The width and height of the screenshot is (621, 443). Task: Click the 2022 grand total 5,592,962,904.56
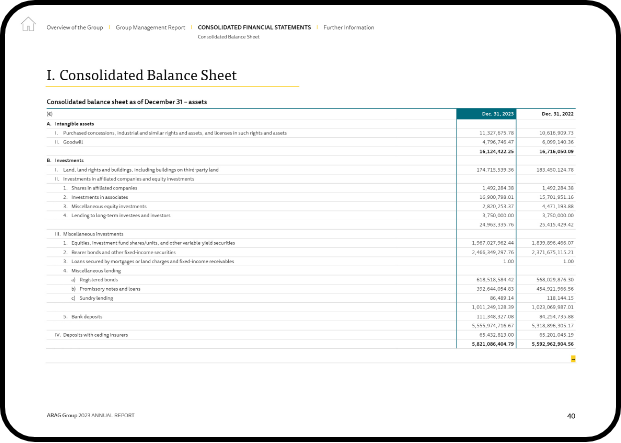[x=553, y=344]
